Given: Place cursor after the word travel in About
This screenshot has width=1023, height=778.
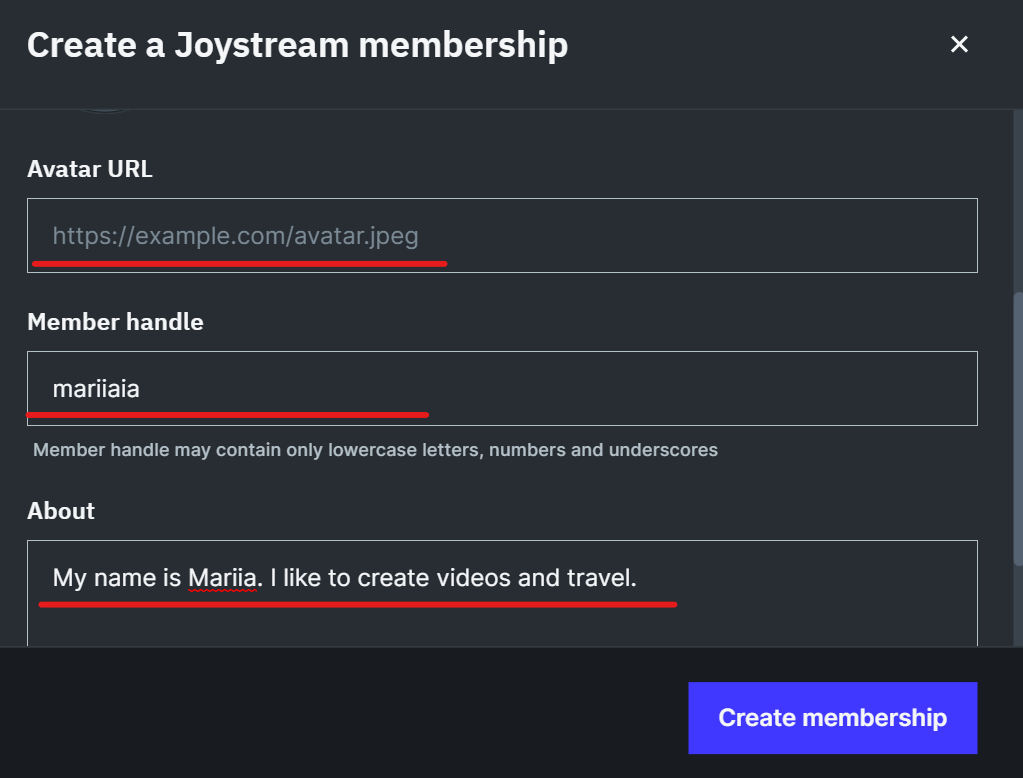Looking at the screenshot, I should pos(632,578).
